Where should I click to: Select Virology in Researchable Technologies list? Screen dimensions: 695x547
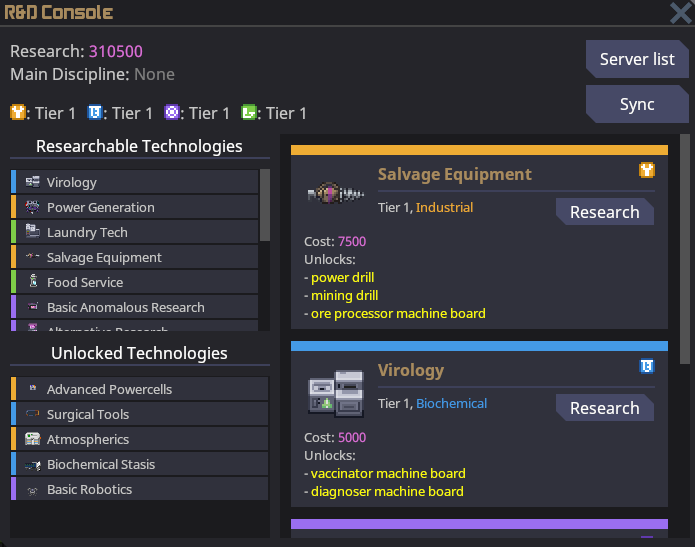tap(135, 182)
